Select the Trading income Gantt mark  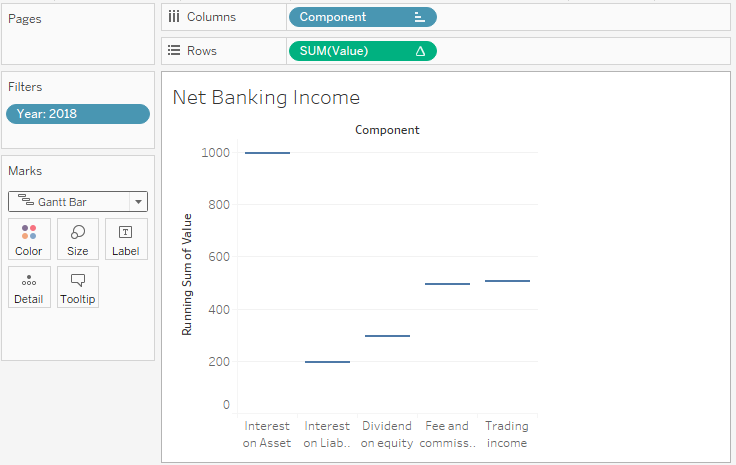point(507,281)
